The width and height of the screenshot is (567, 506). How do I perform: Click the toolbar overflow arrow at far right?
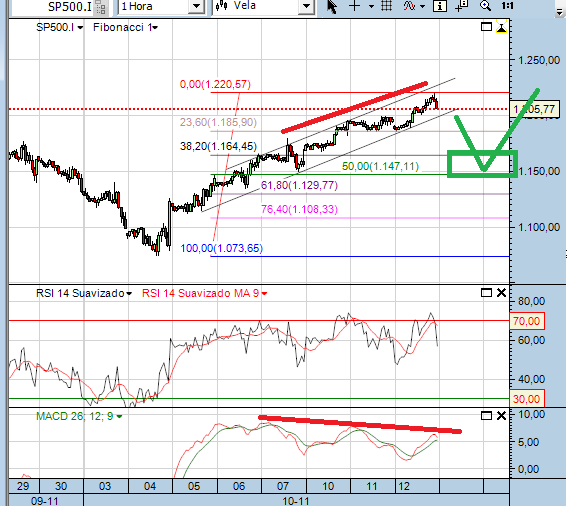[560, 12]
